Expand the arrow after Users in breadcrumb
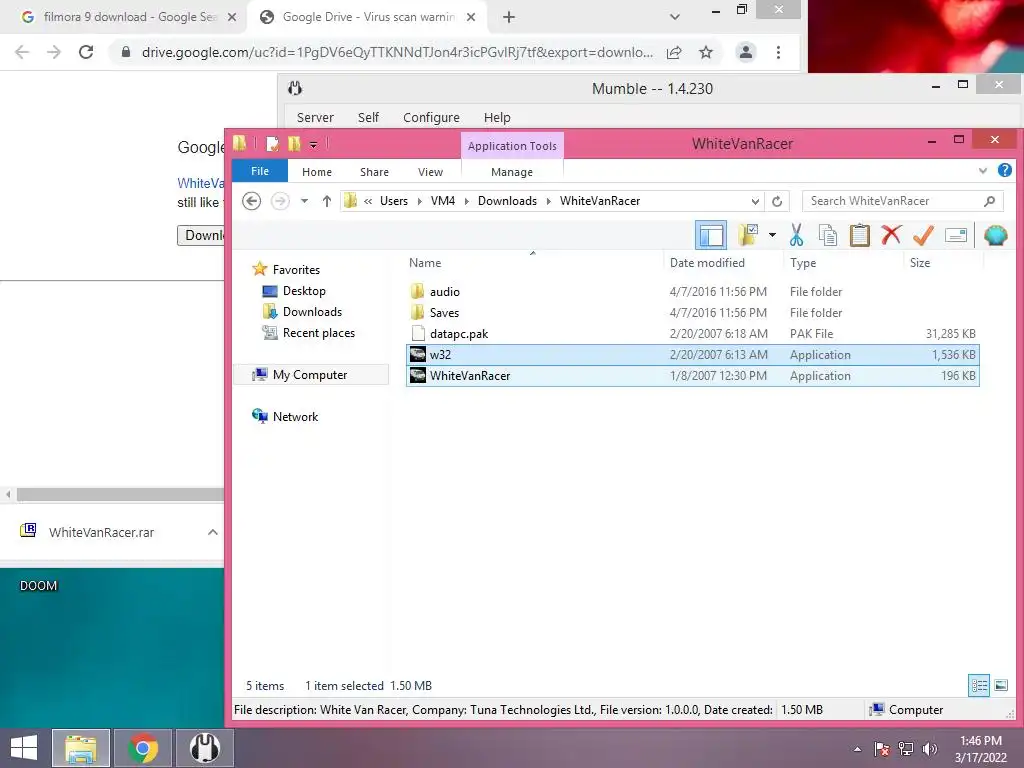Image resolution: width=1024 pixels, height=768 pixels. [x=419, y=201]
